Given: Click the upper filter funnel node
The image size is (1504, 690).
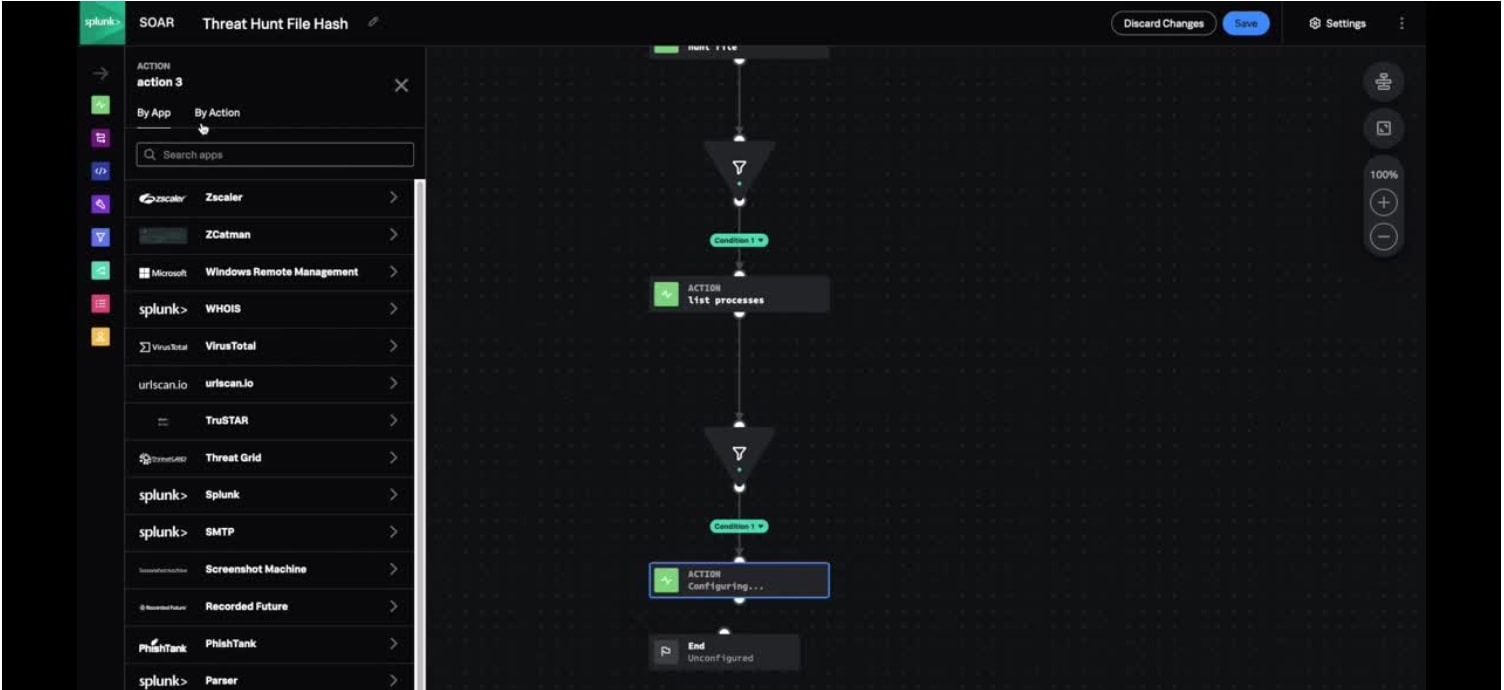Looking at the screenshot, I should [739, 168].
